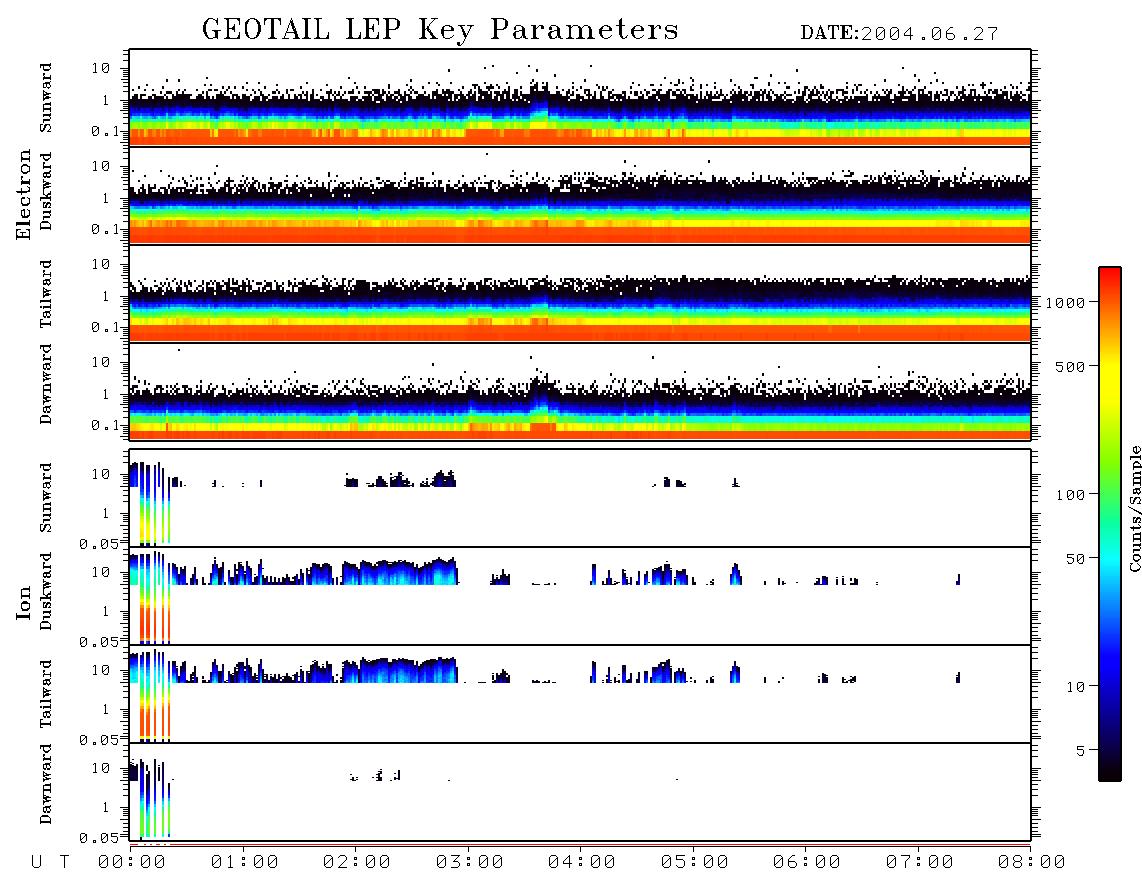Select the Electron Sunward axis label
Screen dimensions: 1142x880
click(46, 98)
